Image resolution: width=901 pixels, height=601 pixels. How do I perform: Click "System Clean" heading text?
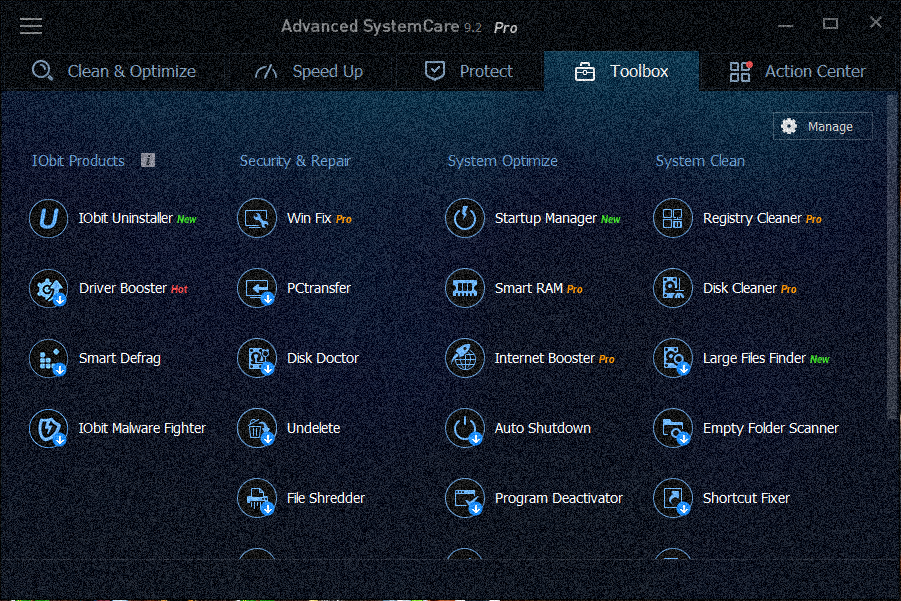tap(700, 161)
